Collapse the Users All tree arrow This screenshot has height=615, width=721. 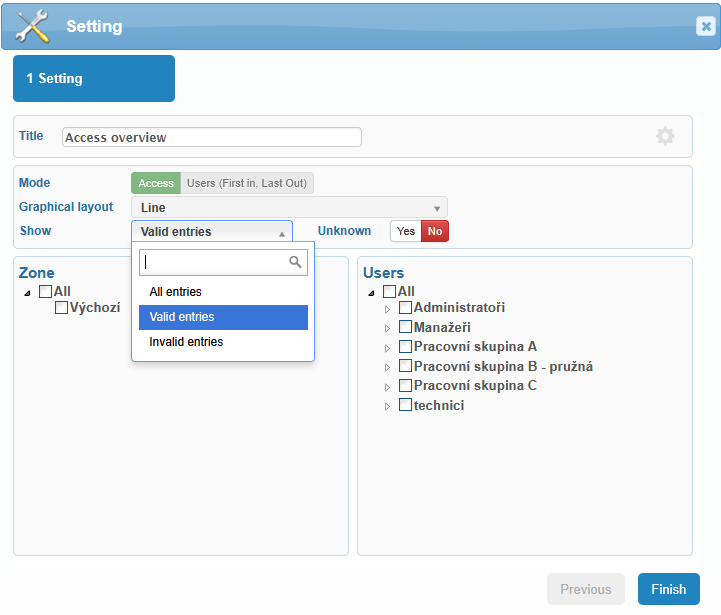click(x=372, y=293)
